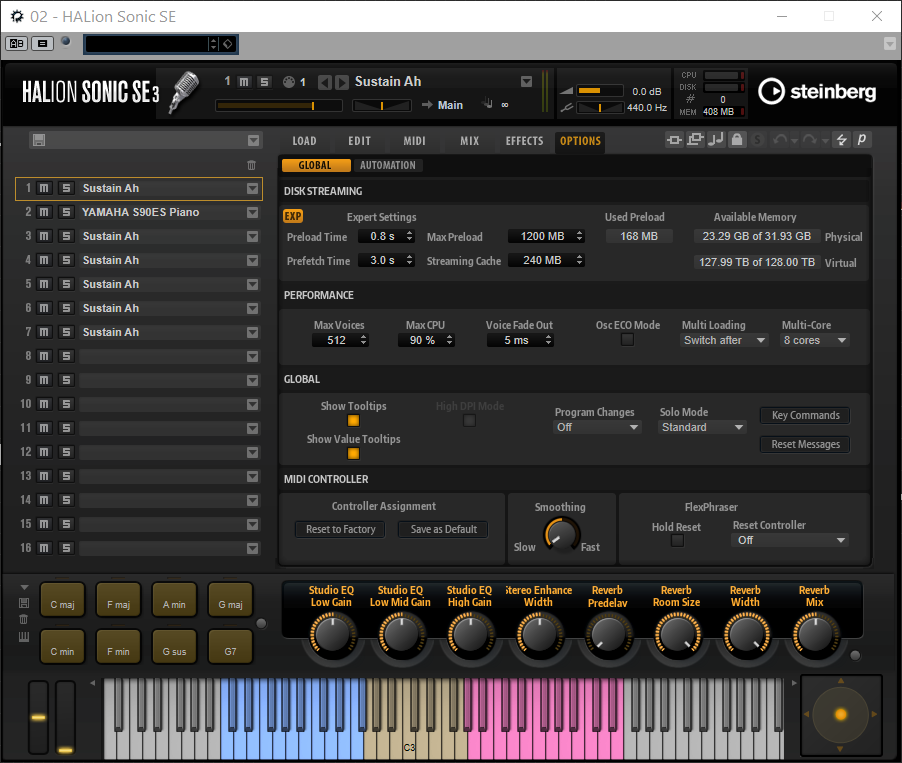
Task: Click the Steinberg logo
Action: coord(817,91)
